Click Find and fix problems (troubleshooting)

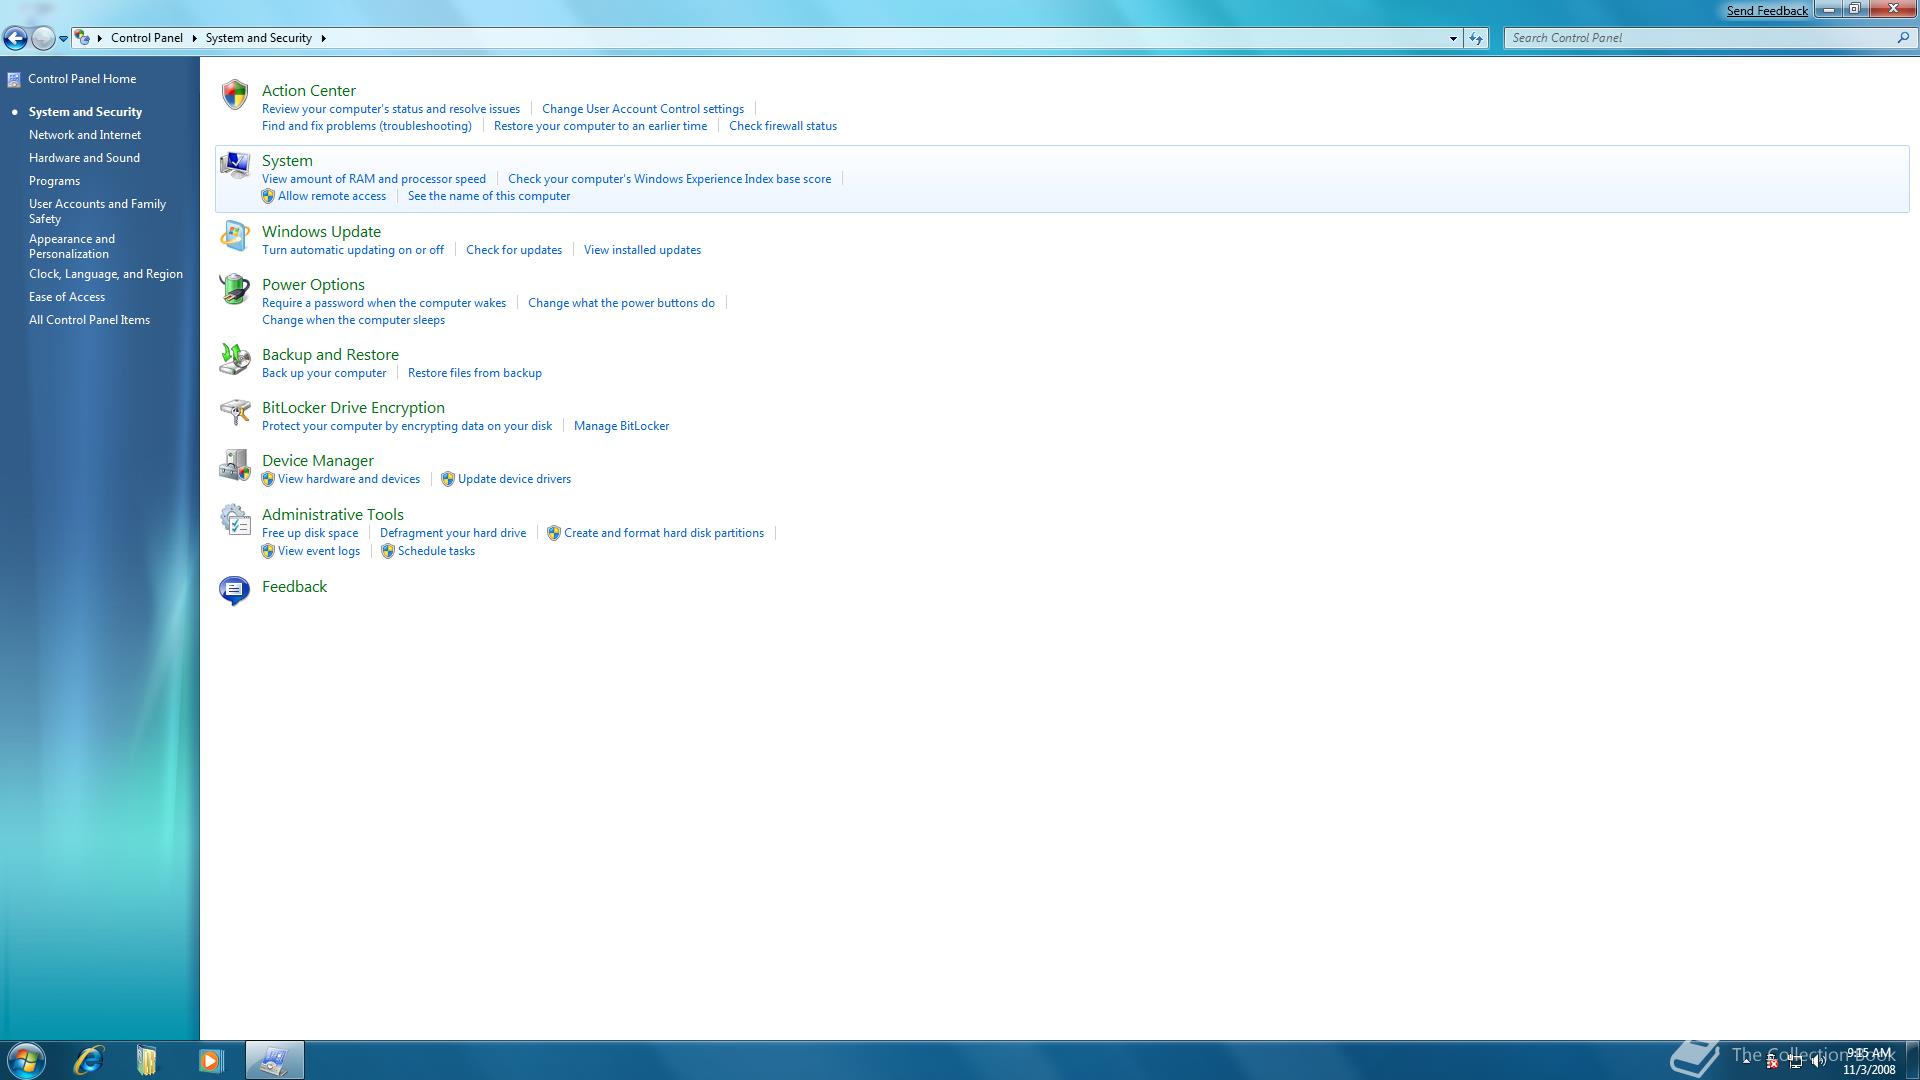click(367, 126)
